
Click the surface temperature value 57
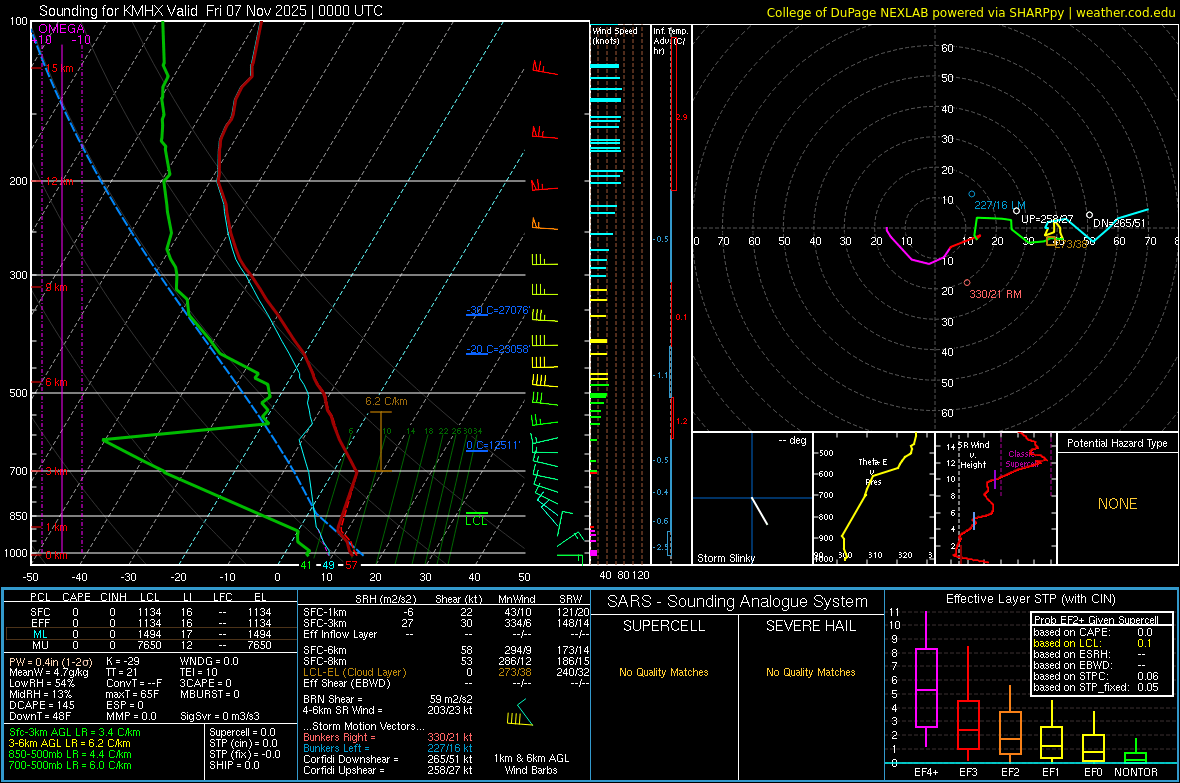pos(351,565)
